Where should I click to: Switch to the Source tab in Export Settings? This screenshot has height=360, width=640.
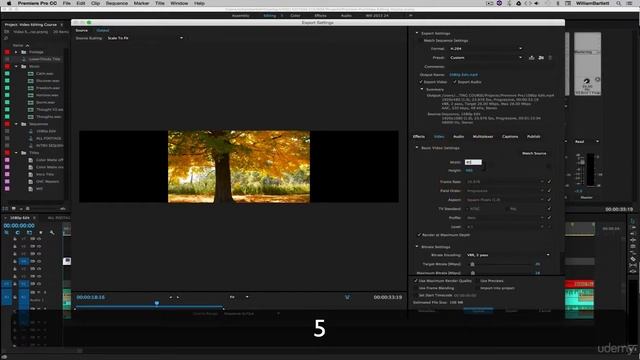click(82, 30)
